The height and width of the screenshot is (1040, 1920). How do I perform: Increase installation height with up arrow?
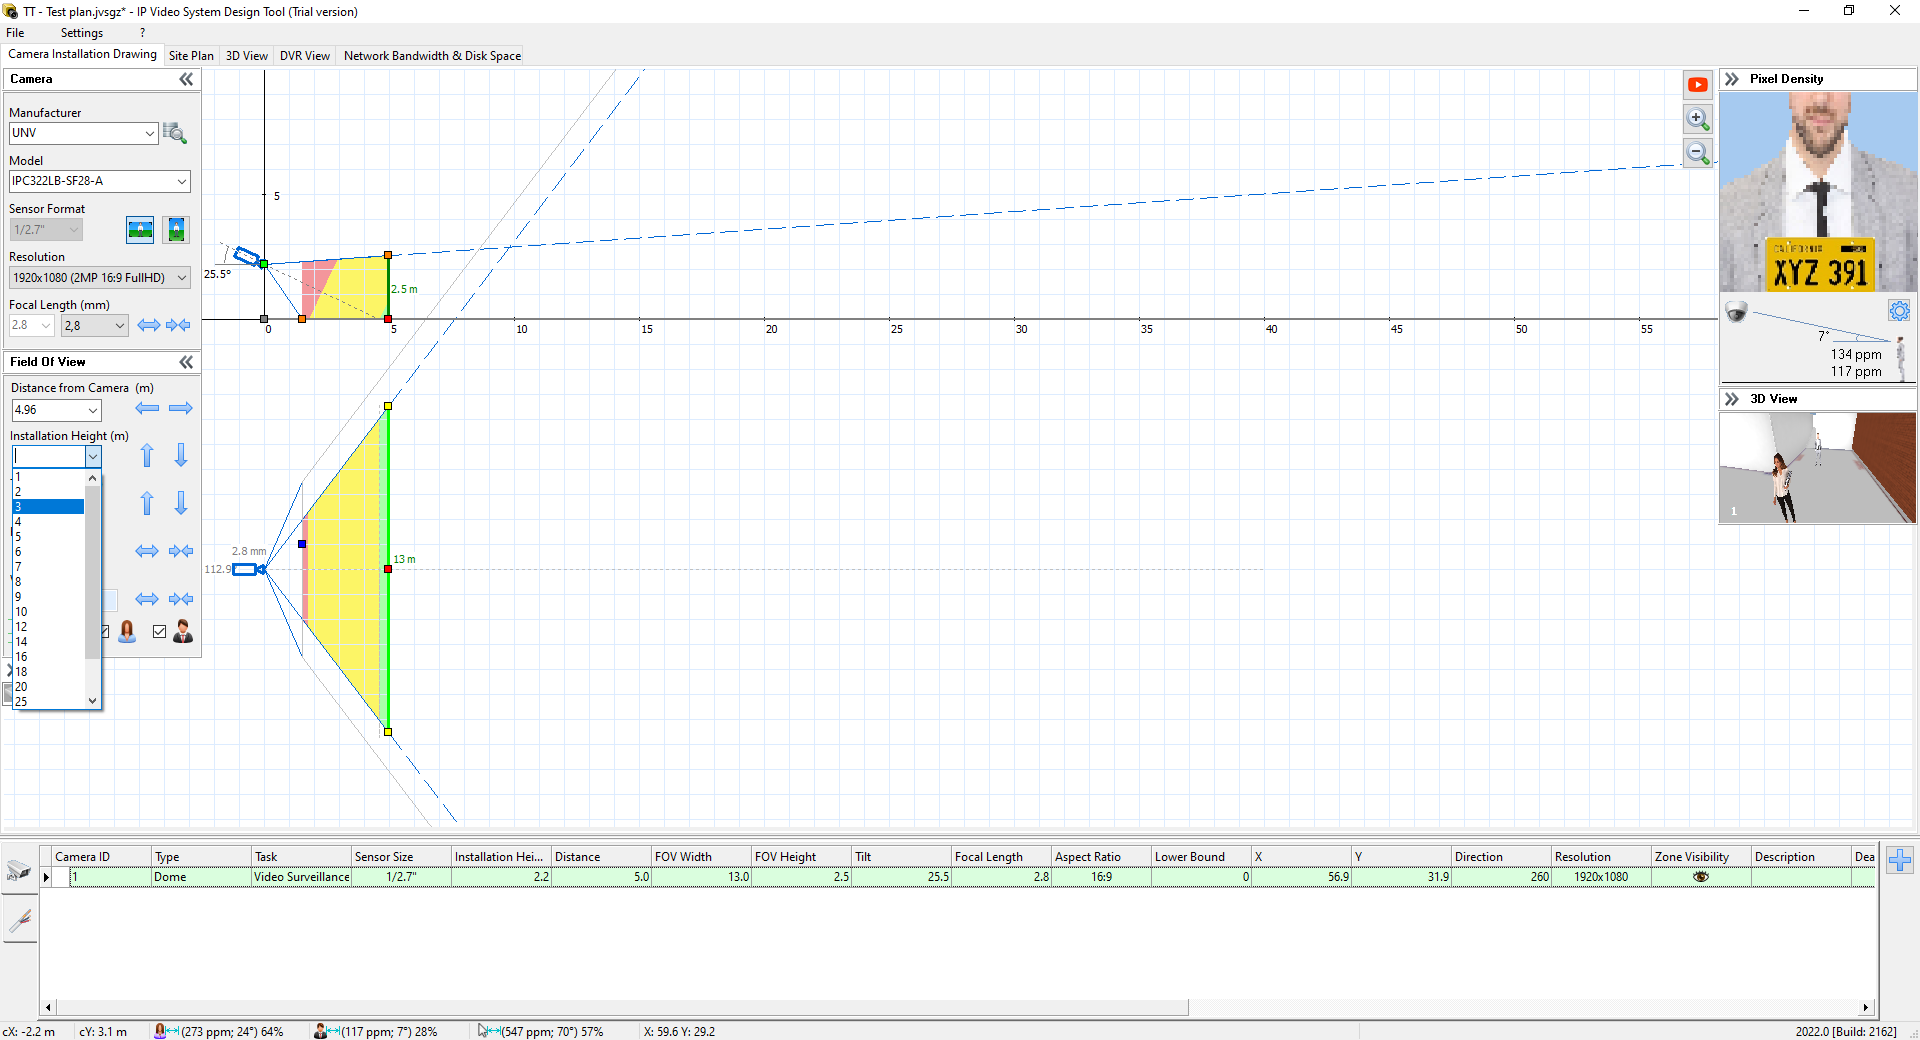[147, 456]
